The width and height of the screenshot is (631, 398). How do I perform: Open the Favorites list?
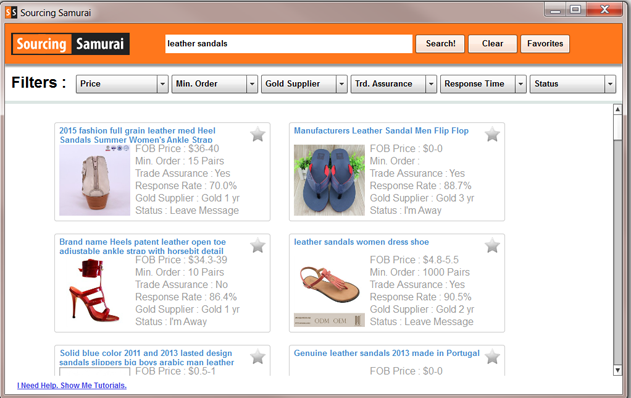point(545,43)
